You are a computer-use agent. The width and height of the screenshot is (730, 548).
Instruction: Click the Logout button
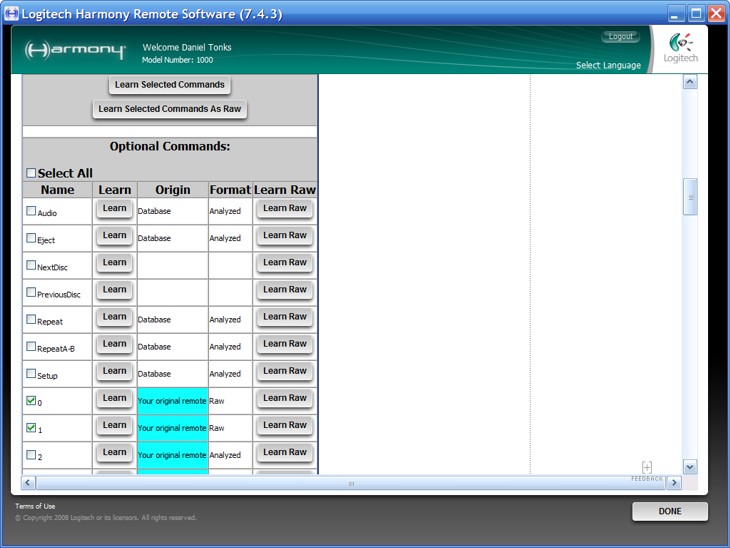point(621,36)
